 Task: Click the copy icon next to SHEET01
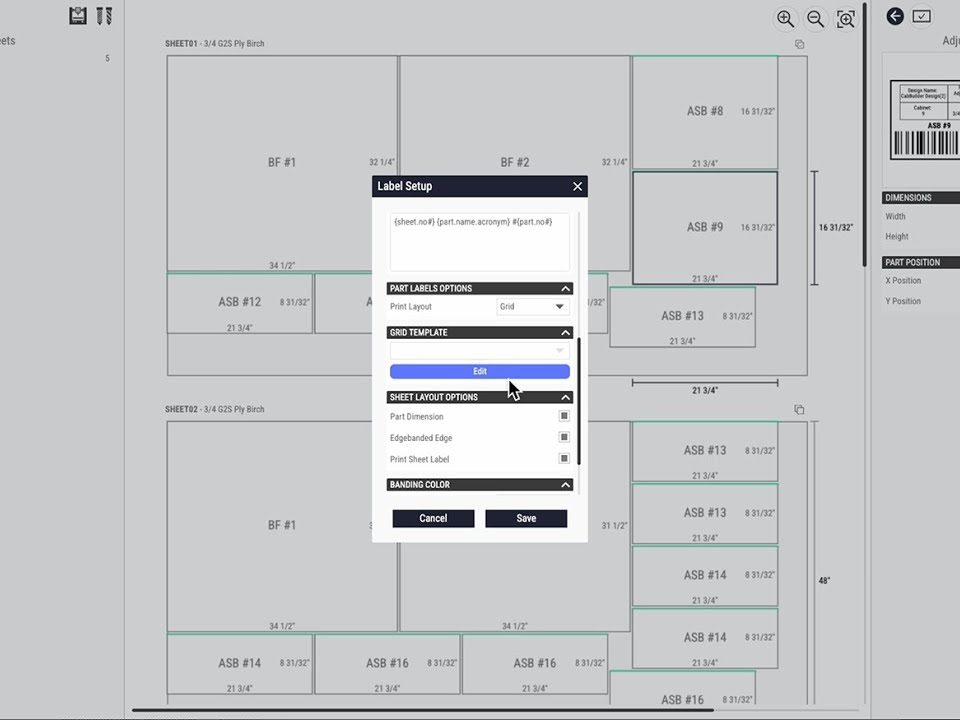point(799,44)
